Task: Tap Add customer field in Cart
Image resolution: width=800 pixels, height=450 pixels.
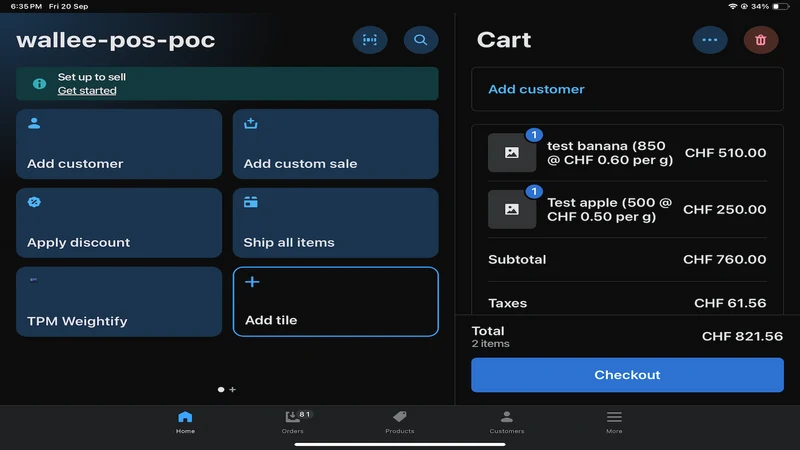Action: (627, 89)
